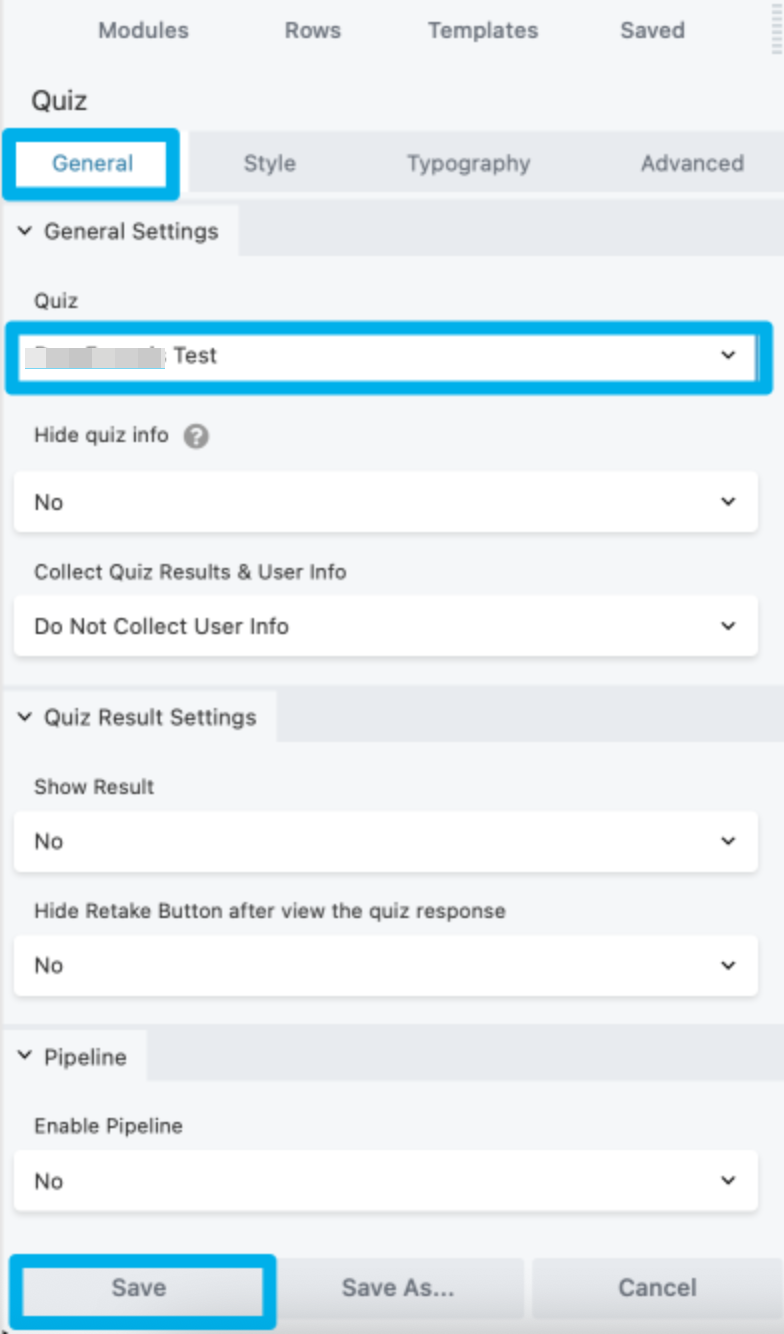Open the help tooltip beside Hide quiz info

coord(196,435)
